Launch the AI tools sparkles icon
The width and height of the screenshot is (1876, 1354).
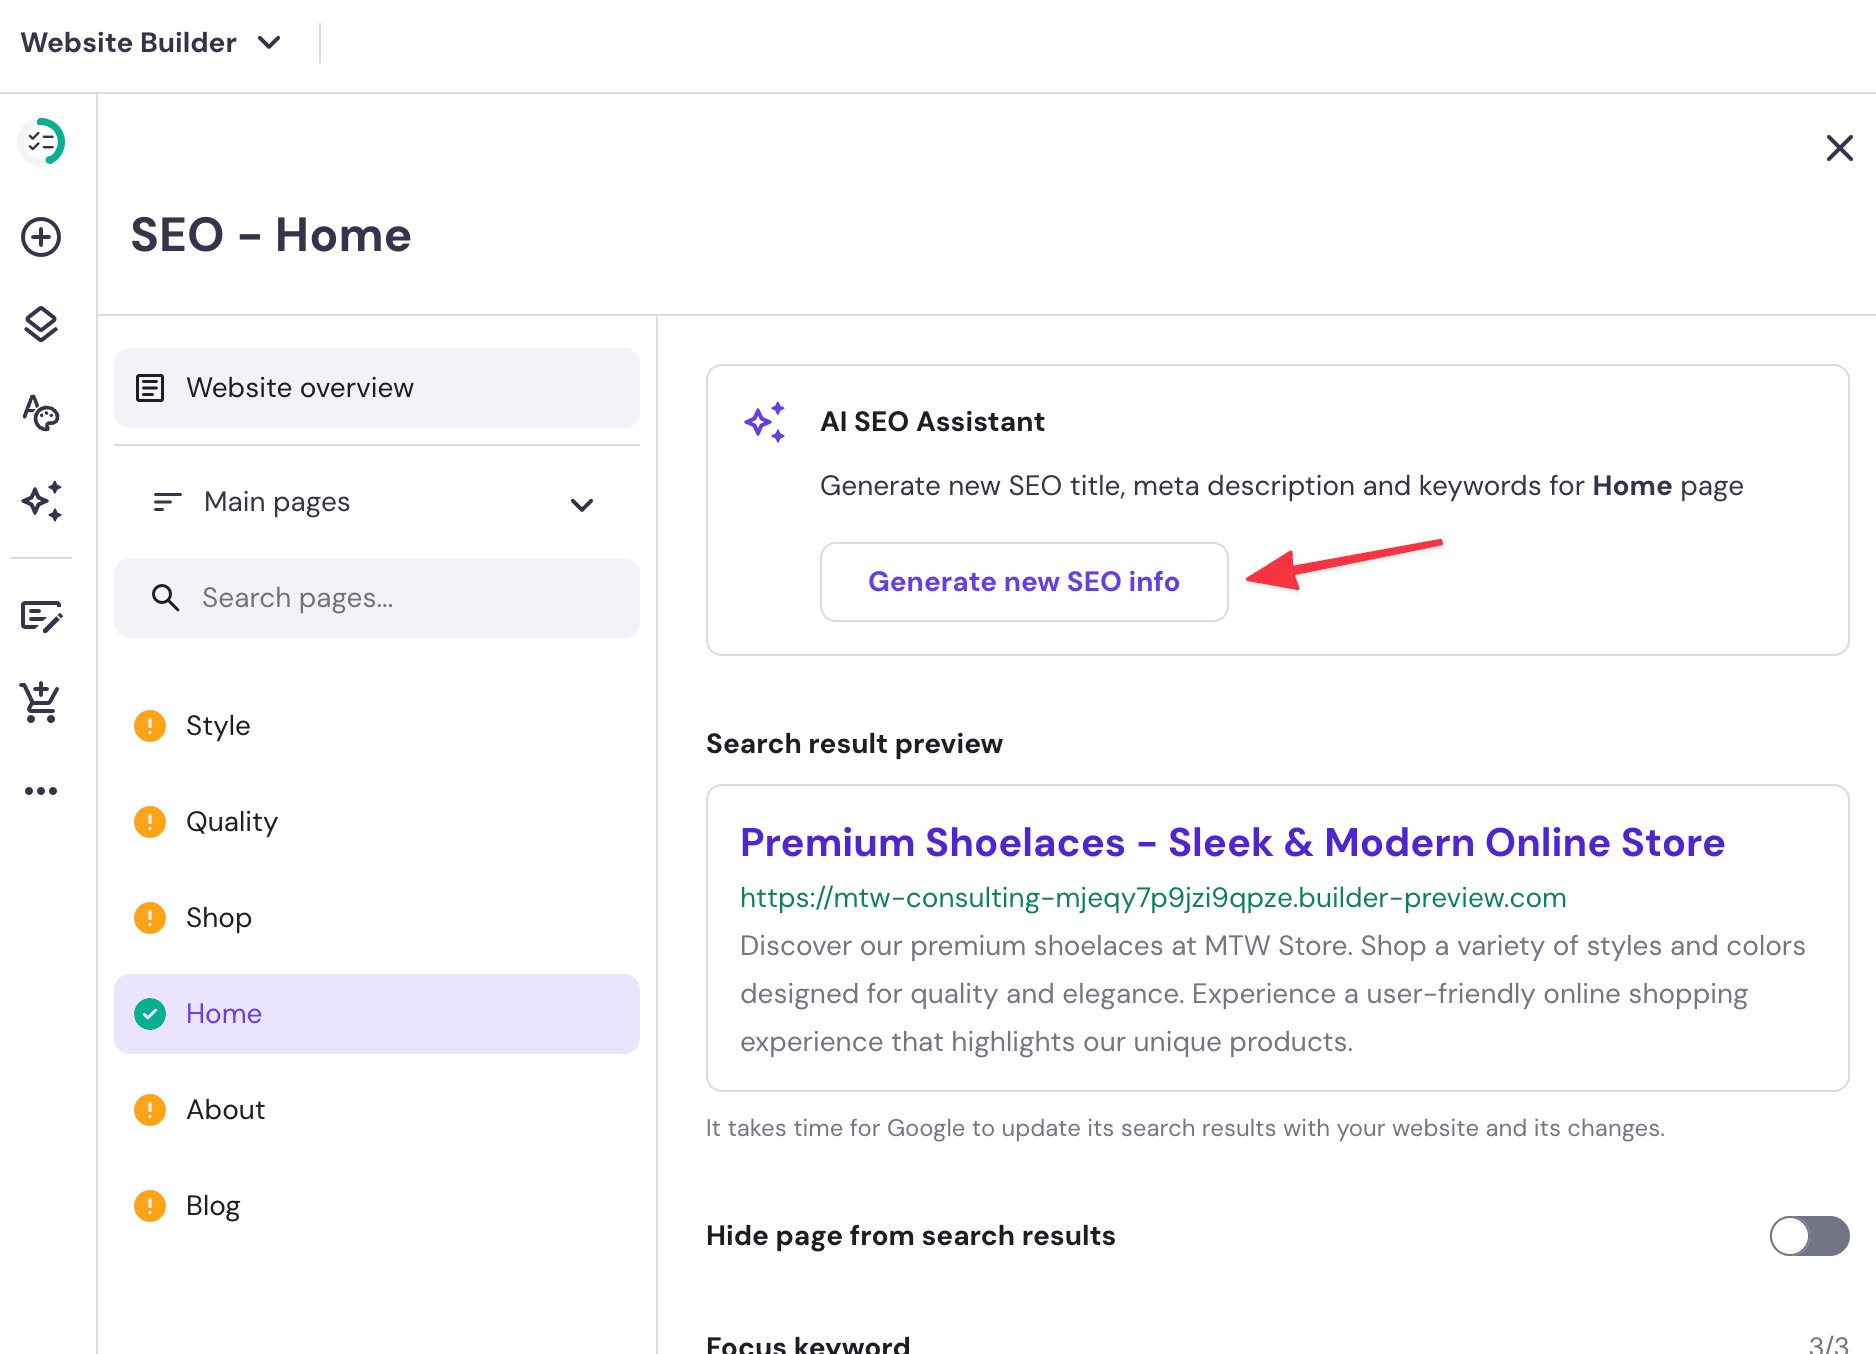[x=41, y=502]
